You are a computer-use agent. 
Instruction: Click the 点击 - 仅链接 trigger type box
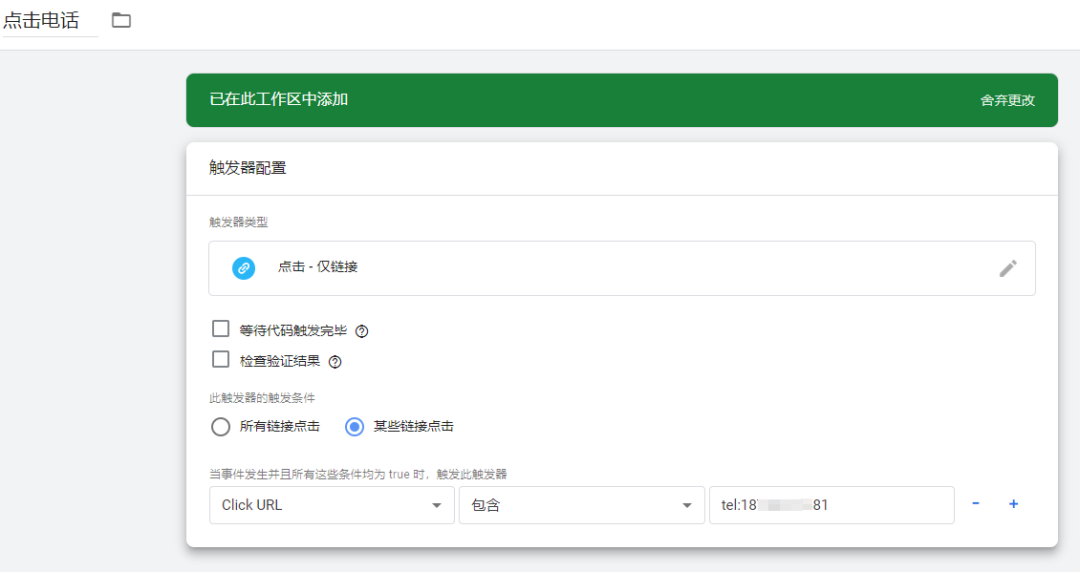(x=622, y=269)
